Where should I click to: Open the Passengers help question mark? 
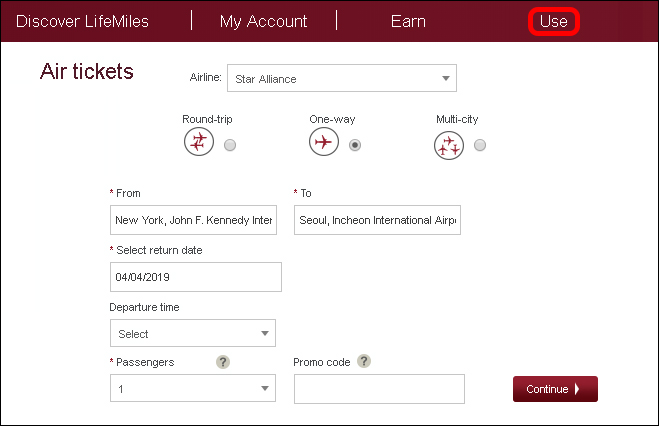(x=223, y=362)
